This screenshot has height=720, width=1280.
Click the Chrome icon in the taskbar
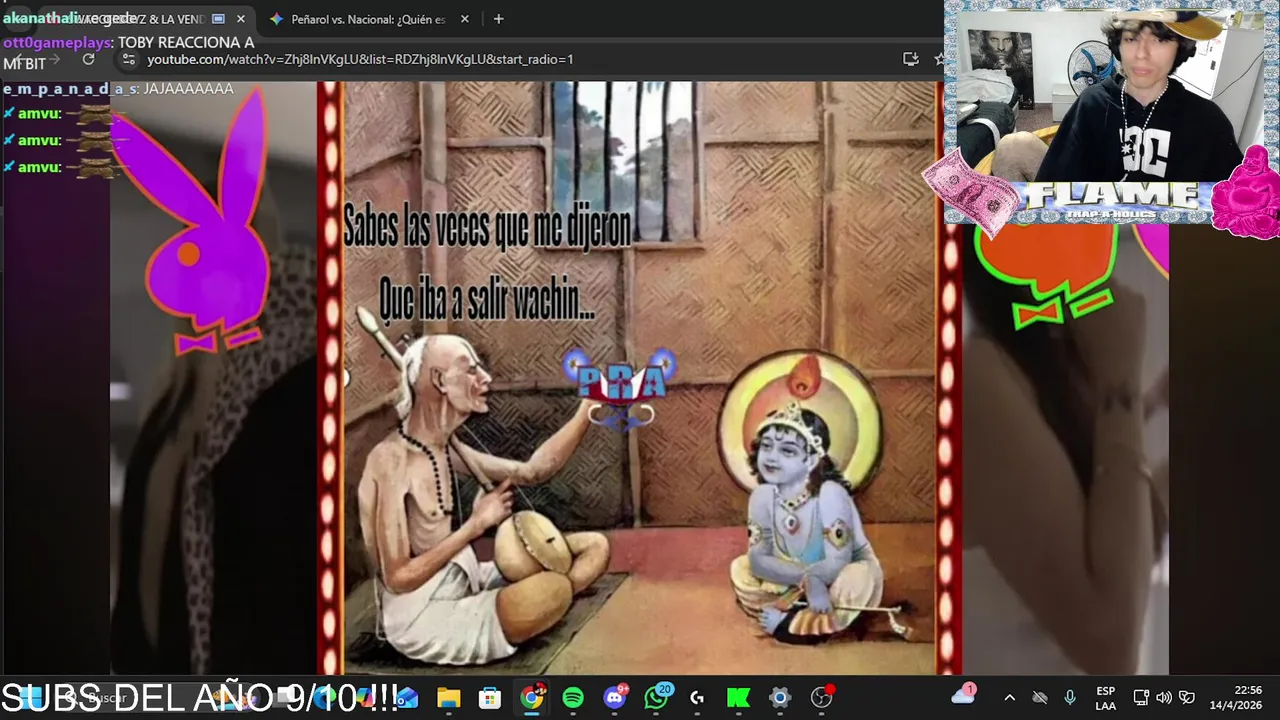[x=532, y=698]
